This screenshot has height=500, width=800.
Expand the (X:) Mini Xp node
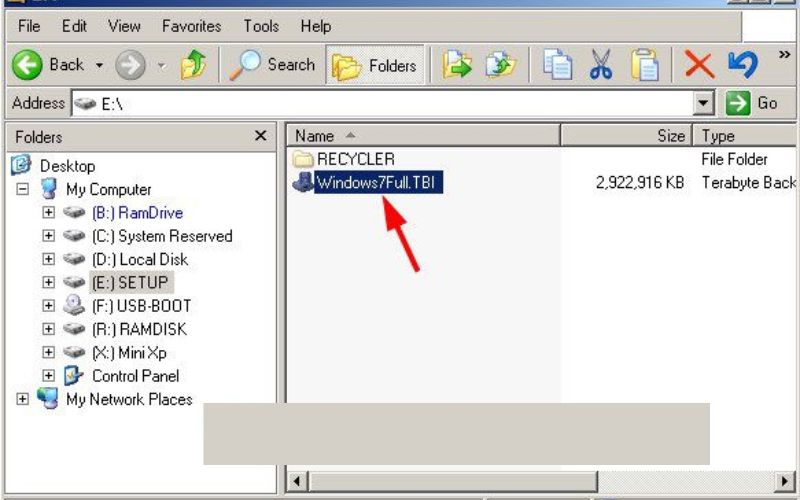point(48,352)
